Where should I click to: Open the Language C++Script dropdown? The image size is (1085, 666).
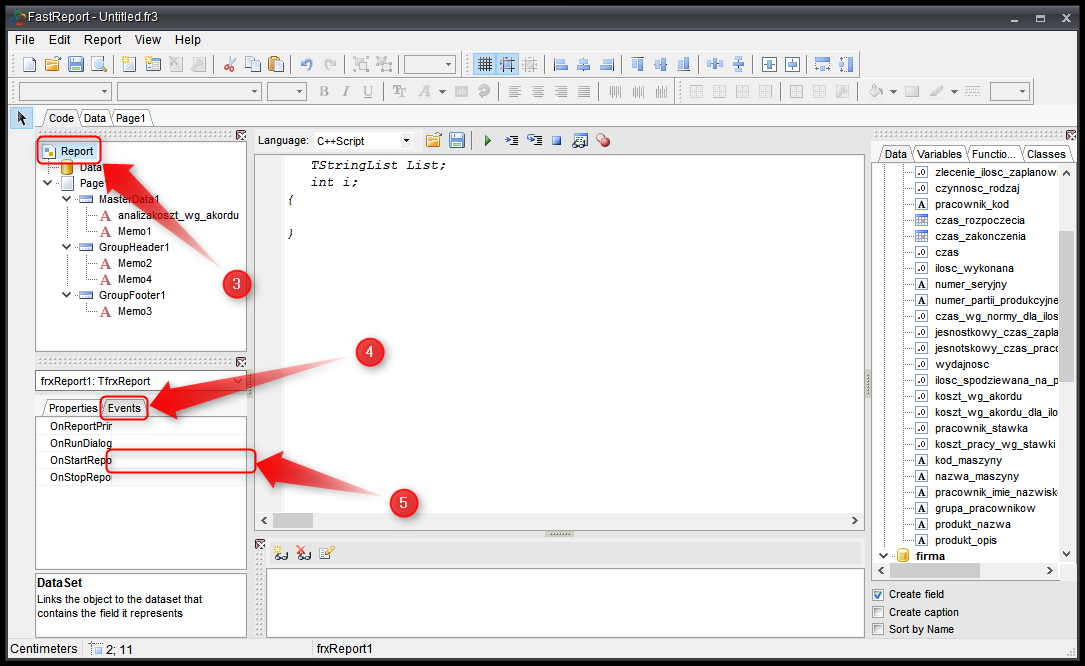(405, 141)
